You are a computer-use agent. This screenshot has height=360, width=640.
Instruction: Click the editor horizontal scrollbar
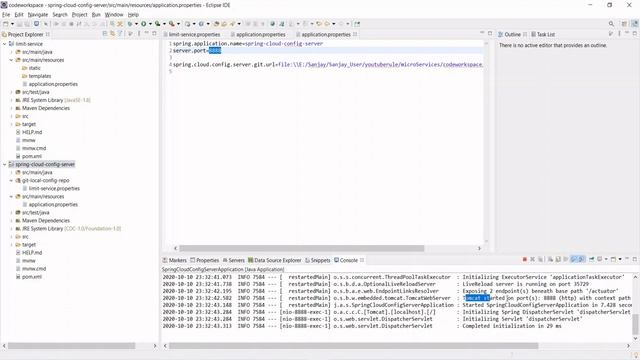pos(302,248)
